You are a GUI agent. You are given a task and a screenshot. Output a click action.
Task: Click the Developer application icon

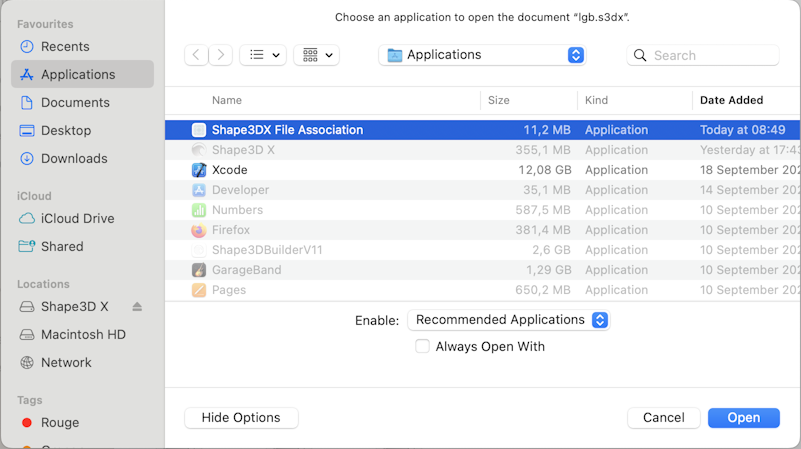point(199,190)
